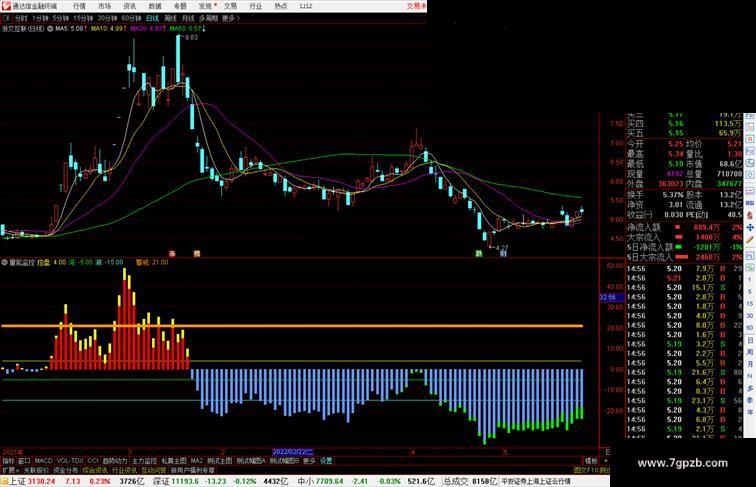Click the round icon beside MA5 label
Image resolution: width=756 pixels, height=487 pixels.
[x=50, y=29]
